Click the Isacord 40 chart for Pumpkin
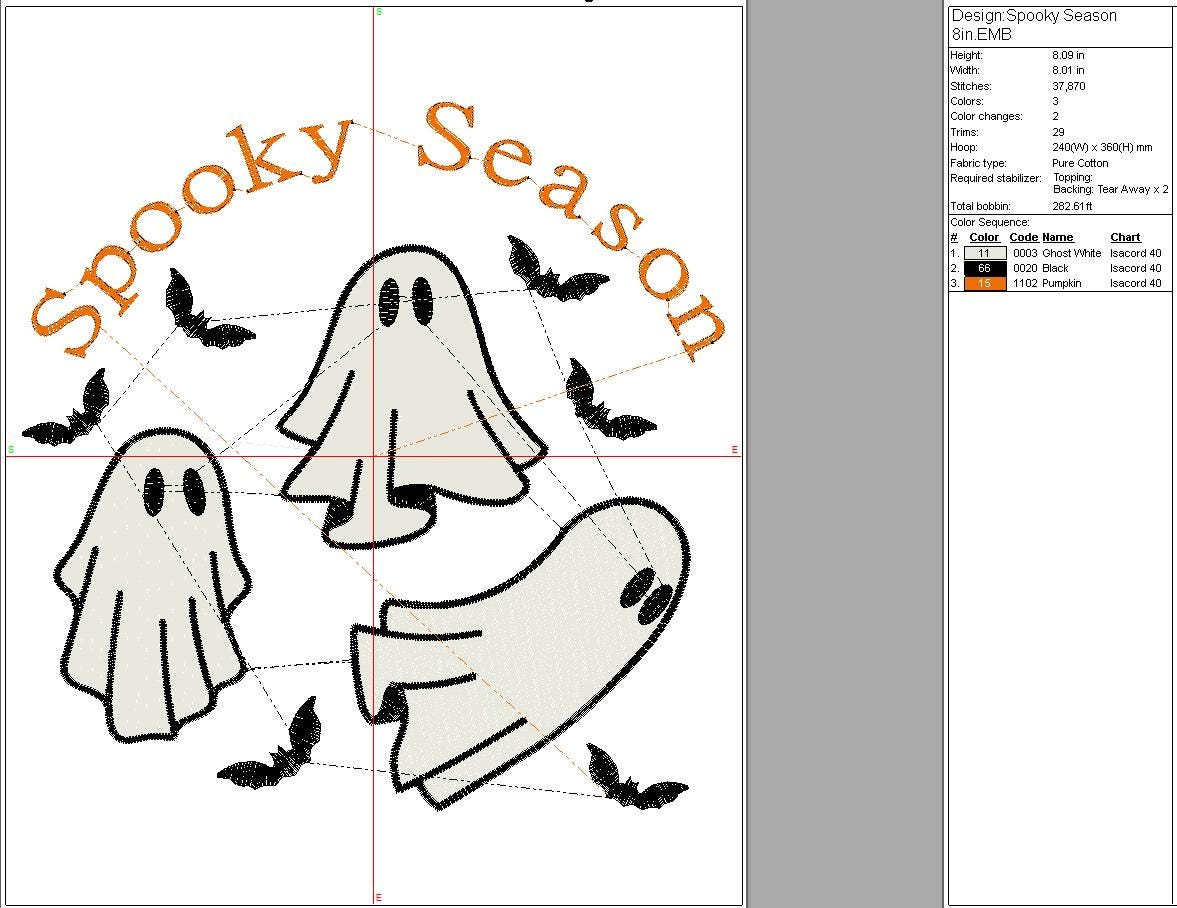This screenshot has width=1177, height=908. click(x=1135, y=283)
